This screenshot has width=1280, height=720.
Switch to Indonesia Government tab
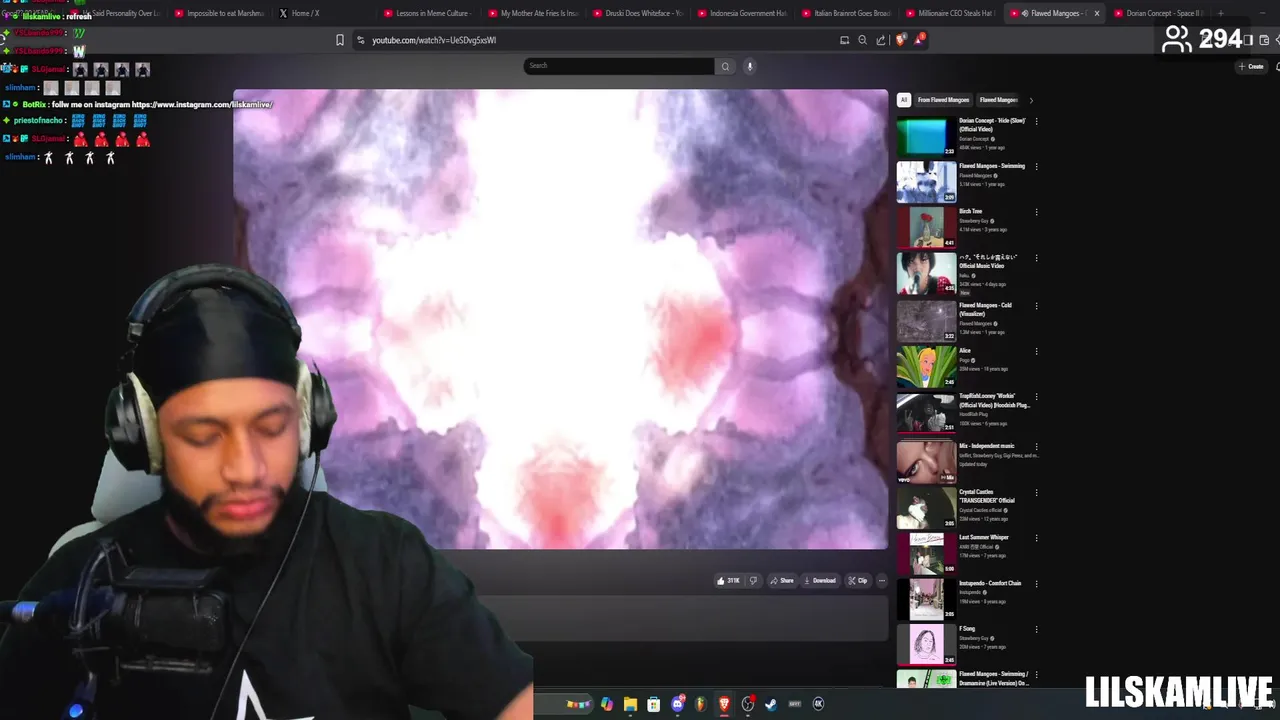(742, 13)
